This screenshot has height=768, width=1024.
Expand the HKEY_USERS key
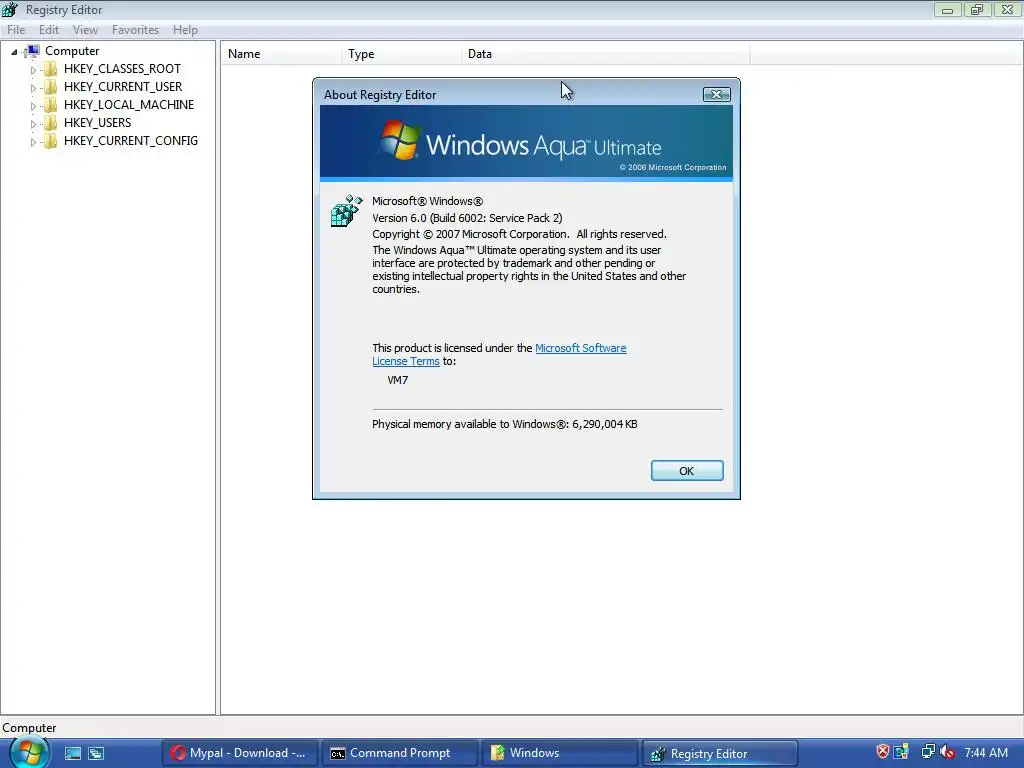[33, 123]
